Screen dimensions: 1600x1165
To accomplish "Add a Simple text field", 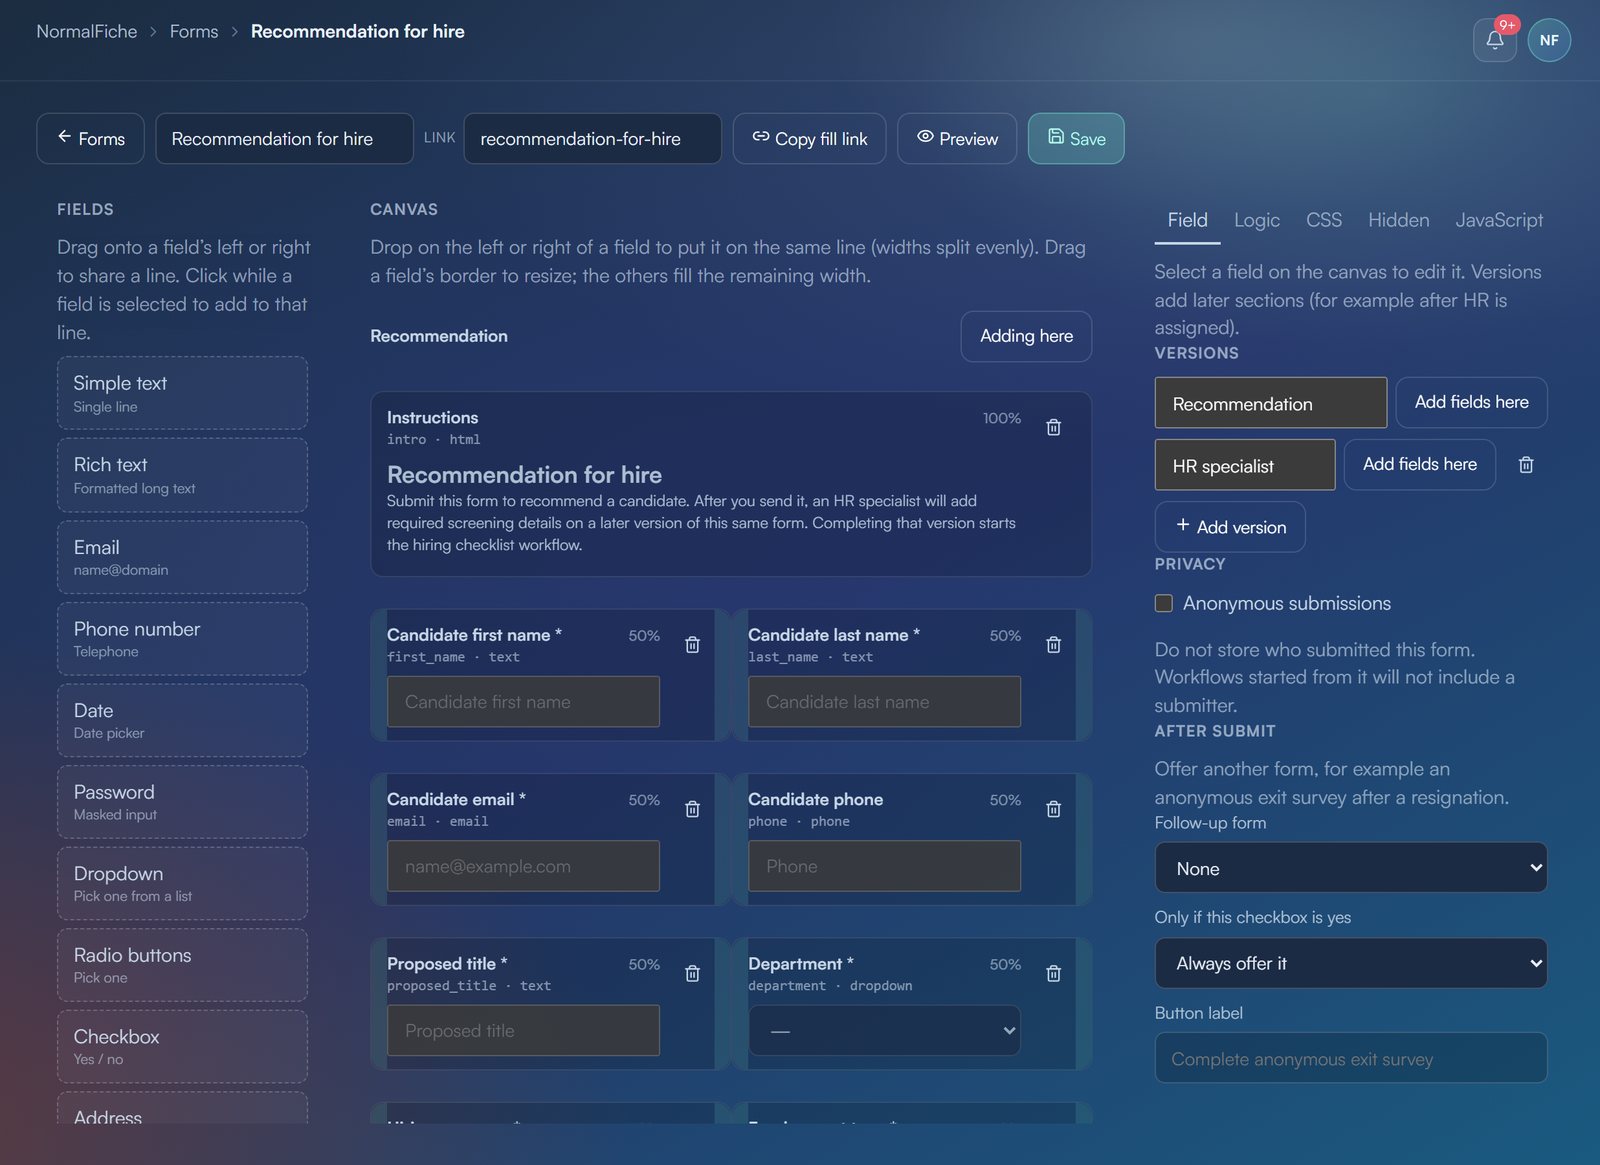I will [182, 393].
